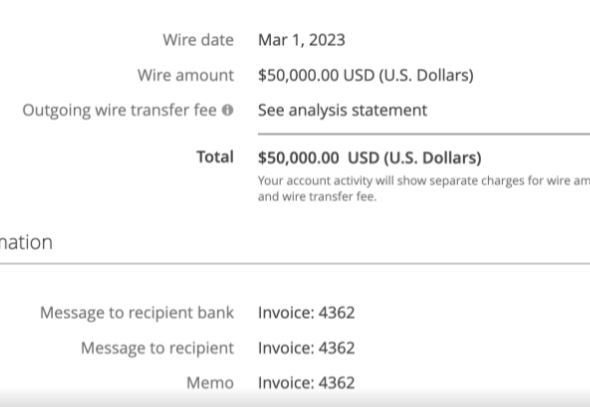Click the Total $50,000.00 USD amount
This screenshot has width=590, height=407.
(x=370, y=158)
